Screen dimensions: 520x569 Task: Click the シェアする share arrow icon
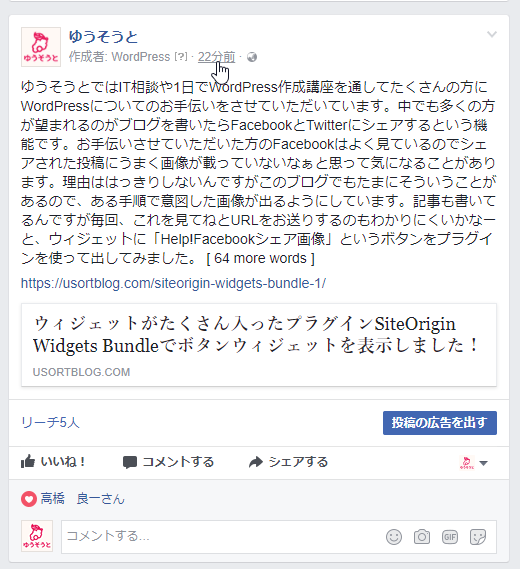[256, 462]
